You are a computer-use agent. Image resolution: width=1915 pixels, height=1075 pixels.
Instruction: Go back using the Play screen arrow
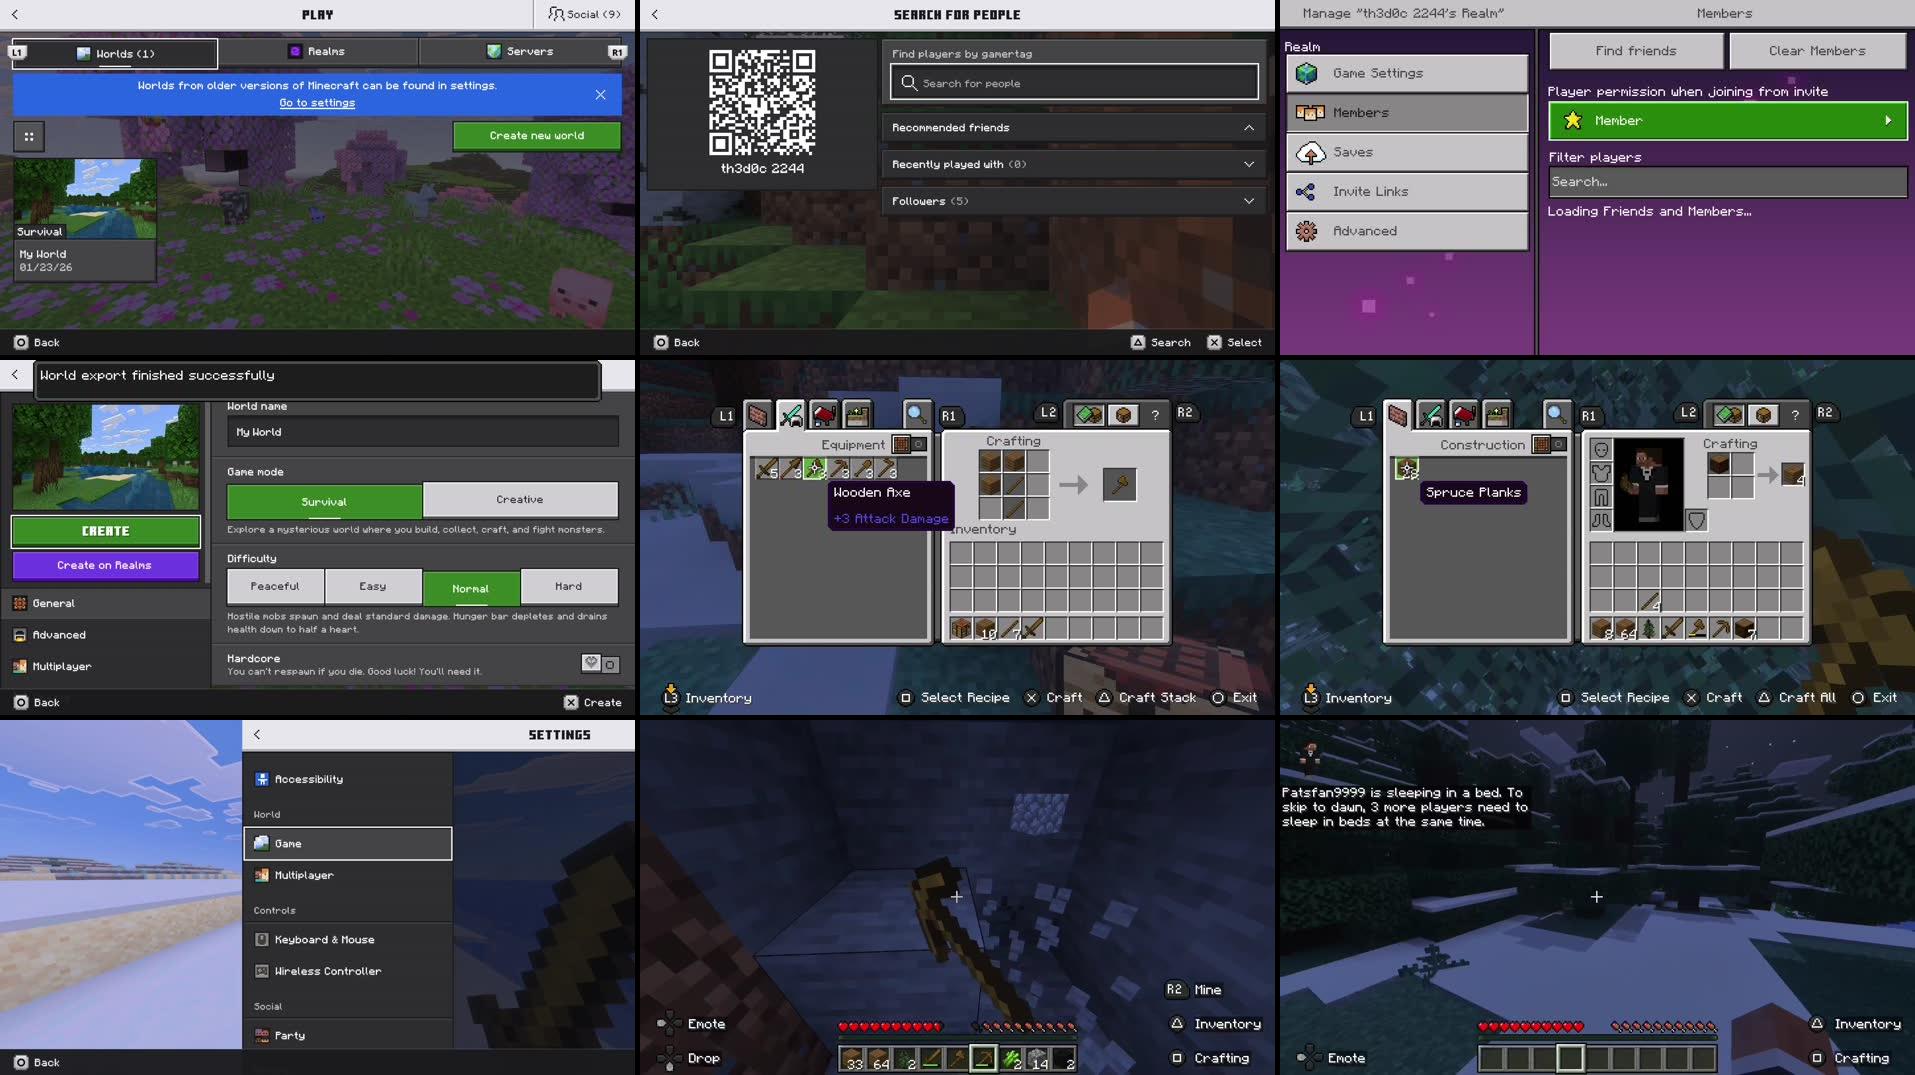coord(15,14)
